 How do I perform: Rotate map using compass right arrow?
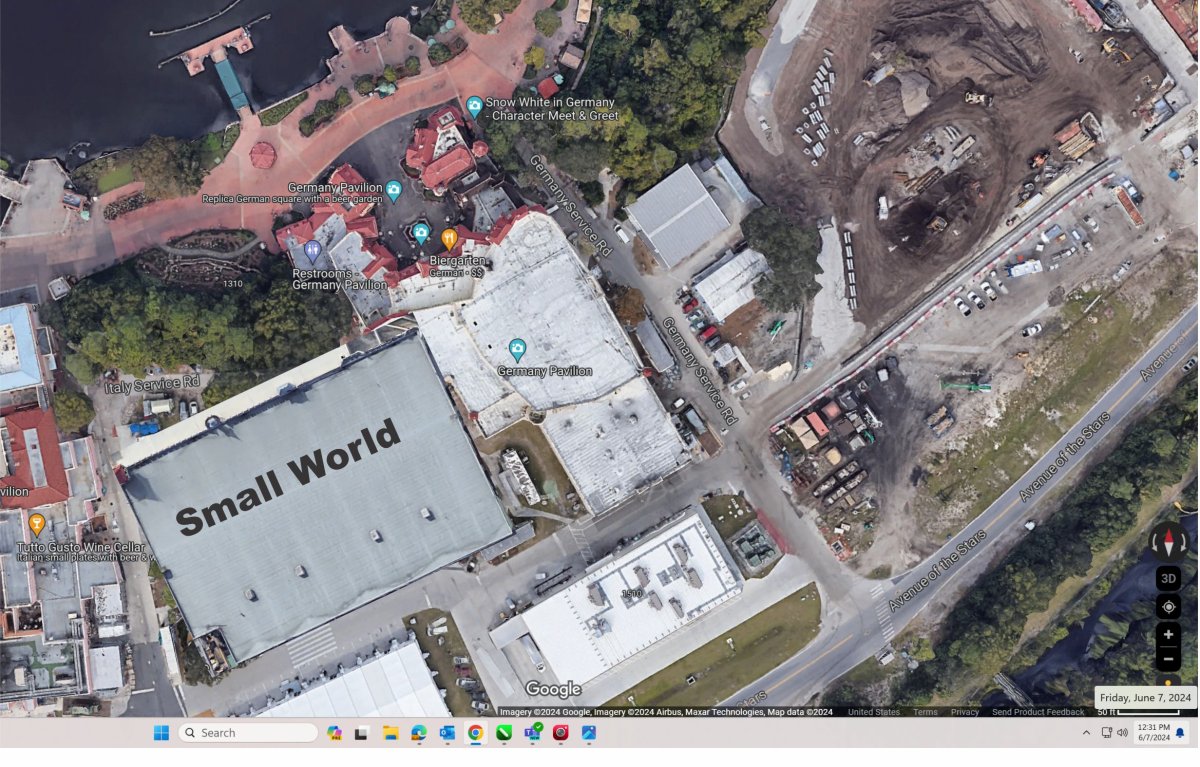(x=1185, y=543)
